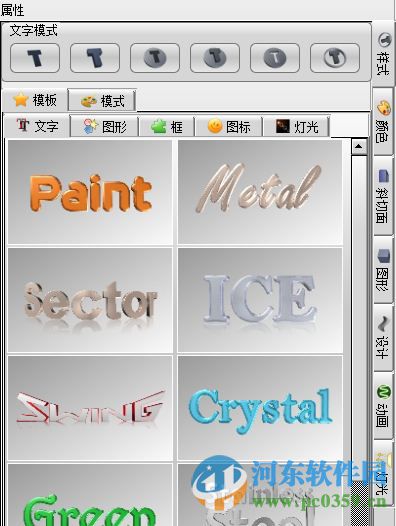Switch to the 图形 shapes tab

104,126
